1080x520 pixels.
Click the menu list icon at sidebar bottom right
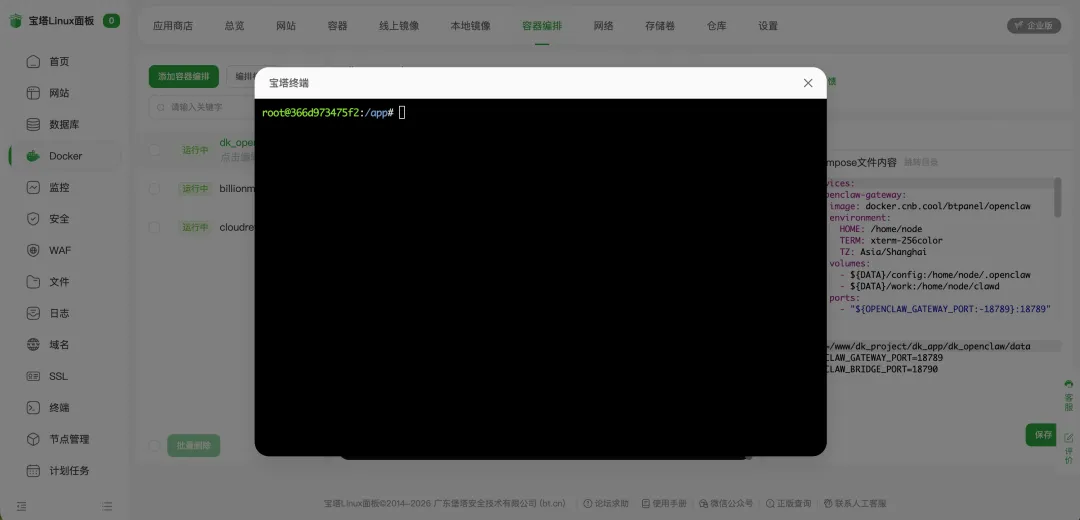107,506
